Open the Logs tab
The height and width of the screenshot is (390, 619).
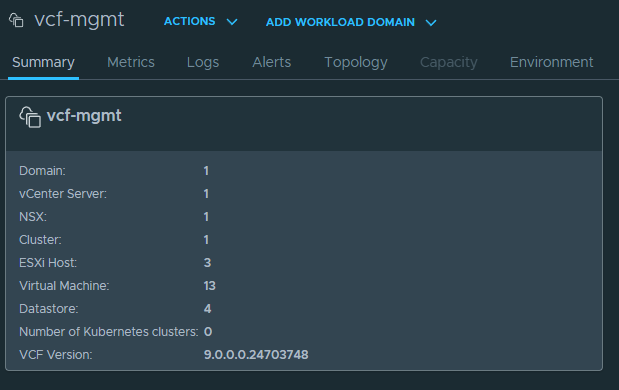coord(203,62)
